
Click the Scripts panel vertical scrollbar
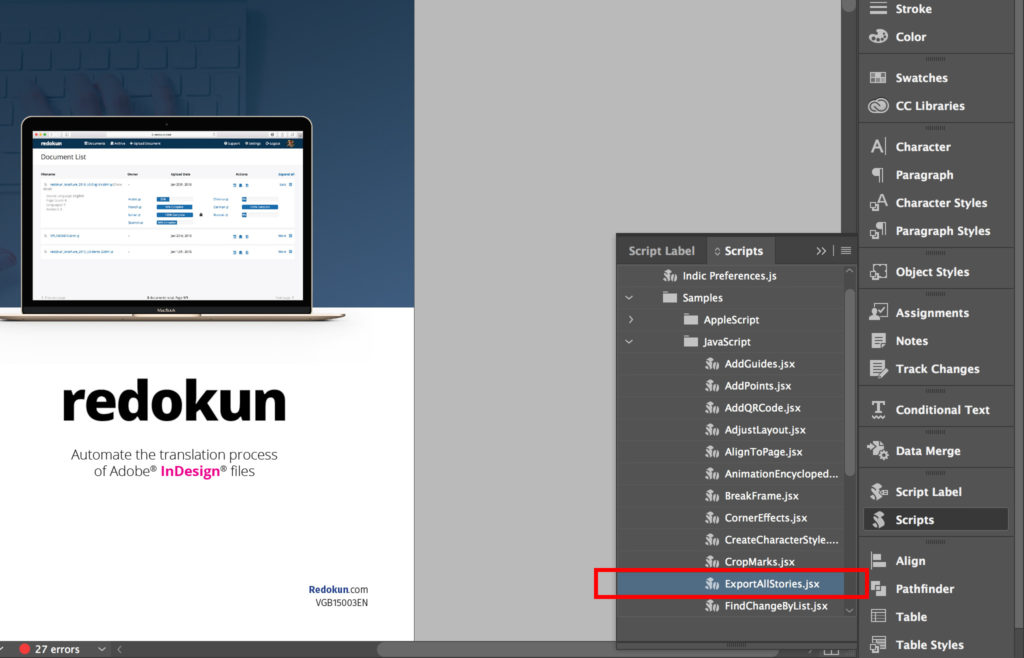click(x=850, y=382)
